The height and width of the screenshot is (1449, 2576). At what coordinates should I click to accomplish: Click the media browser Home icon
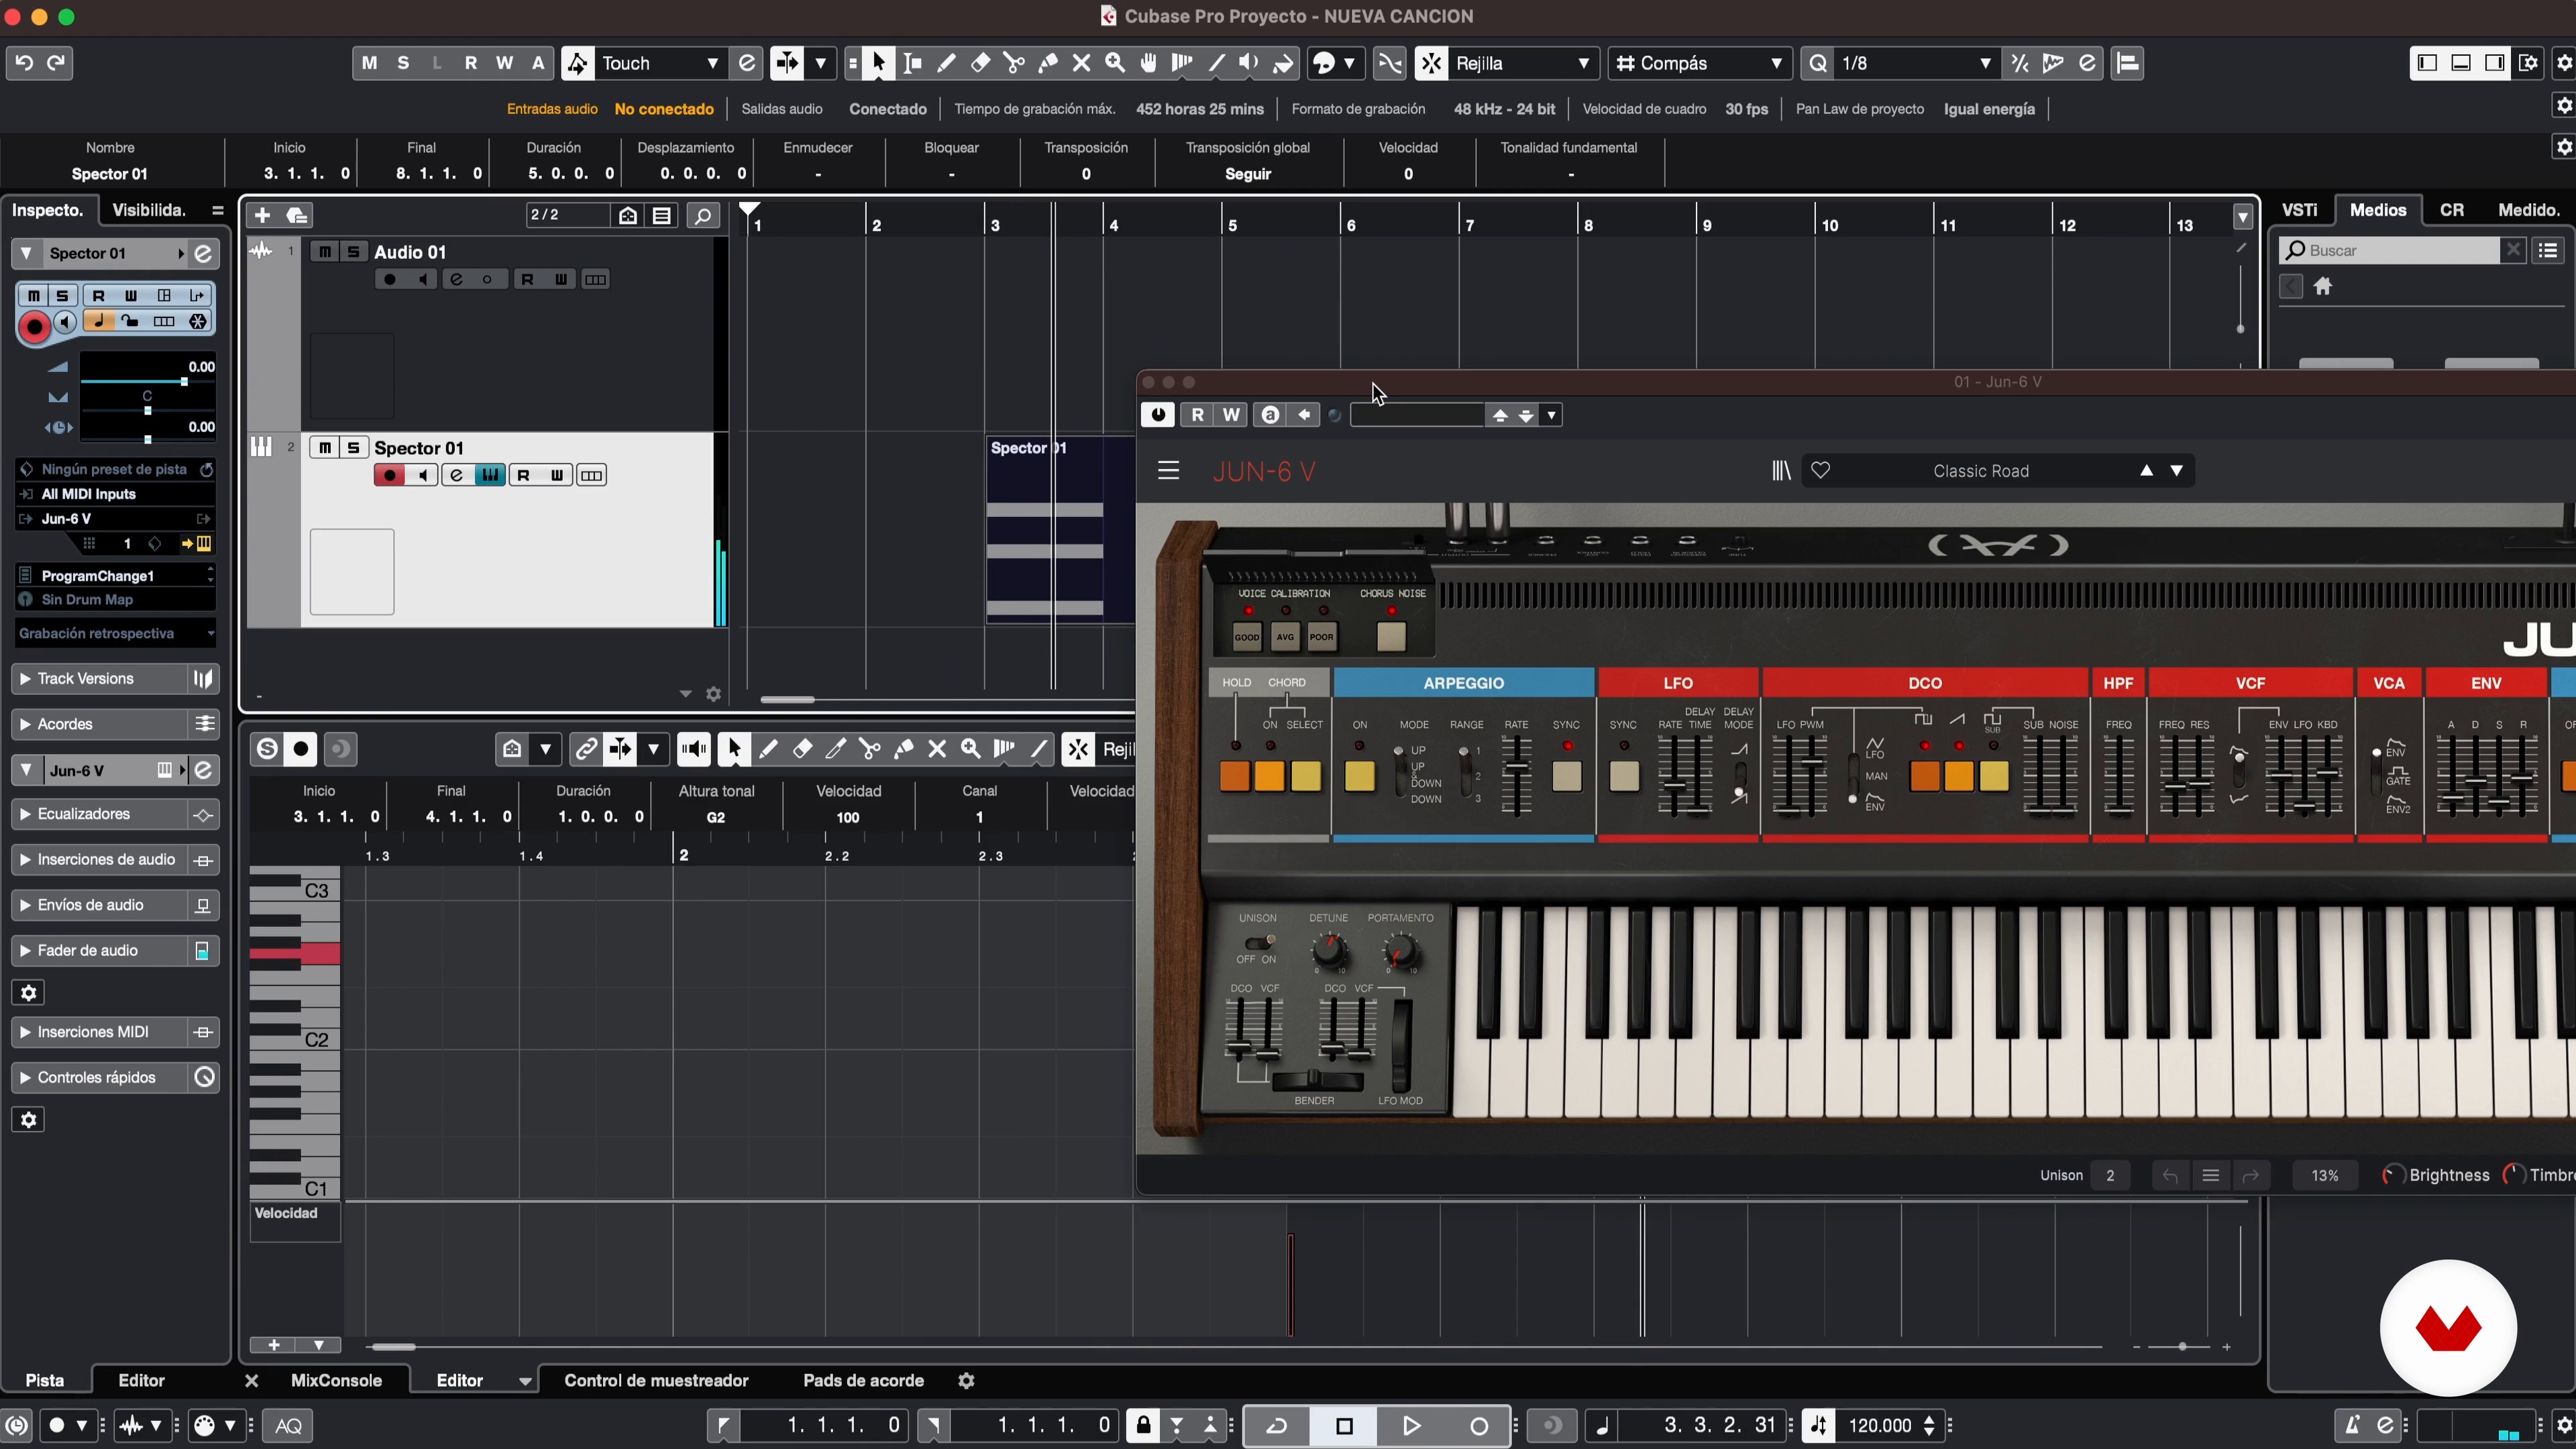coord(2323,287)
